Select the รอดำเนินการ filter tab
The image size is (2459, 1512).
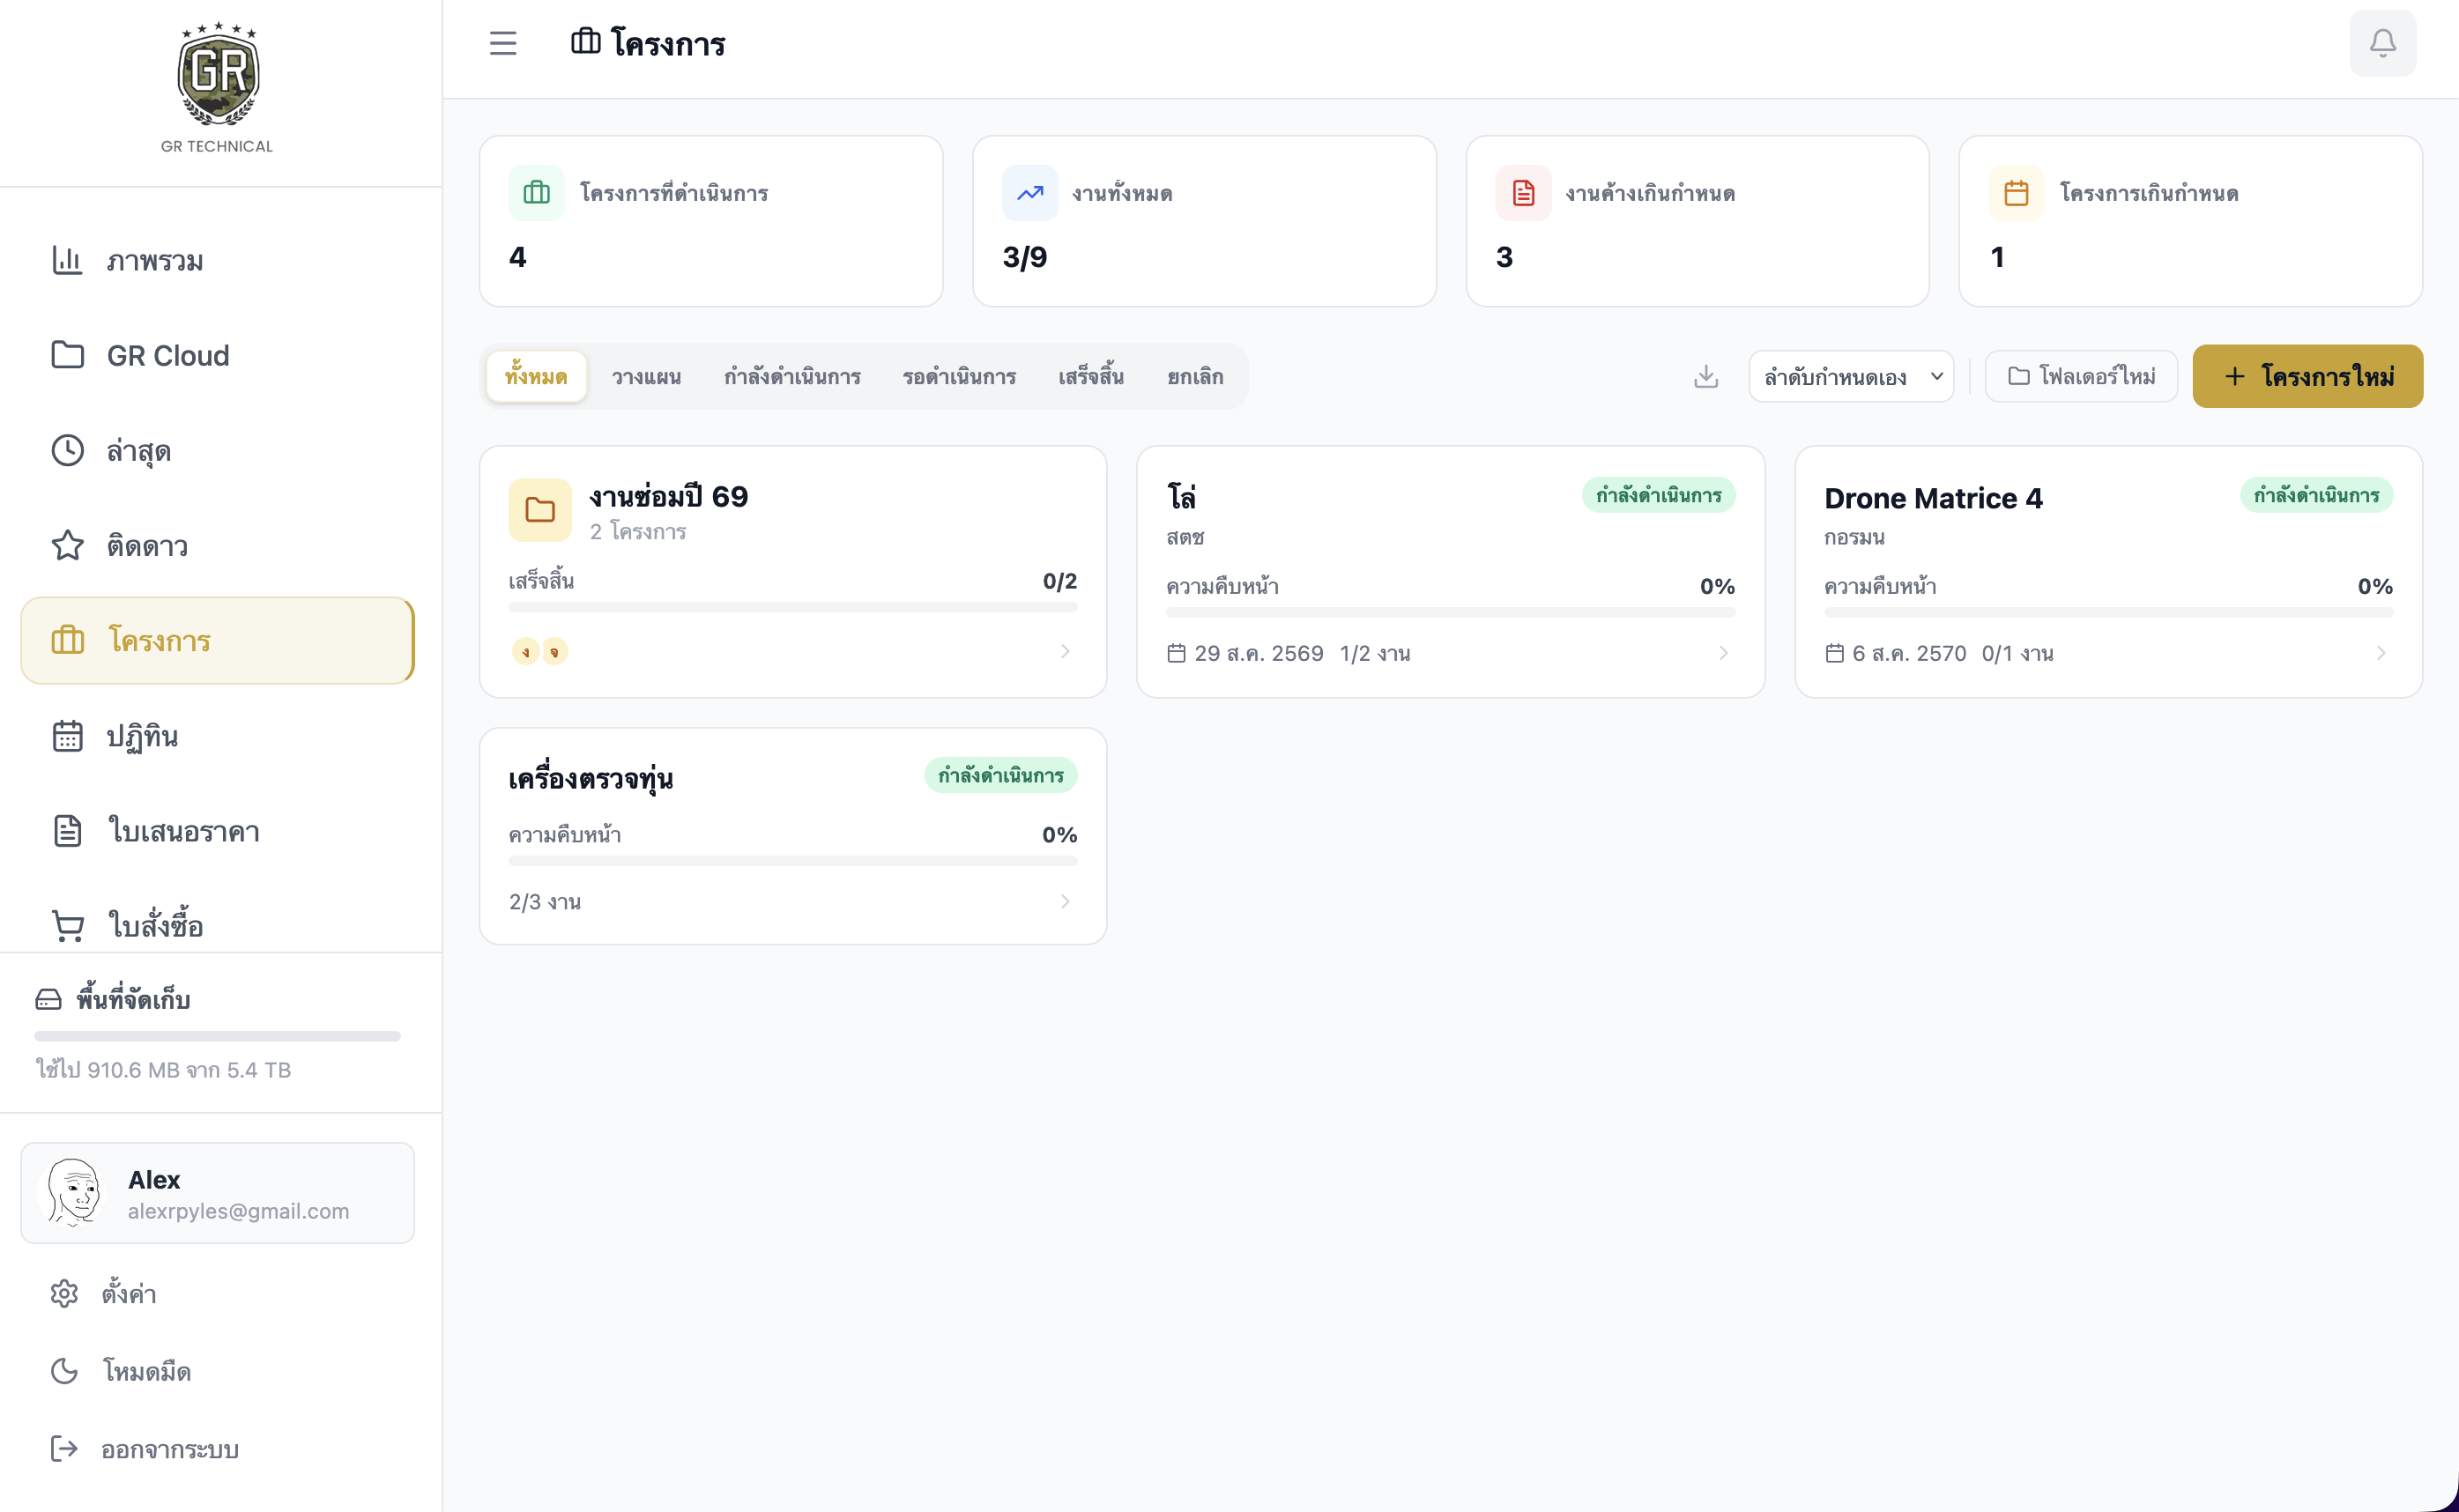pos(959,376)
